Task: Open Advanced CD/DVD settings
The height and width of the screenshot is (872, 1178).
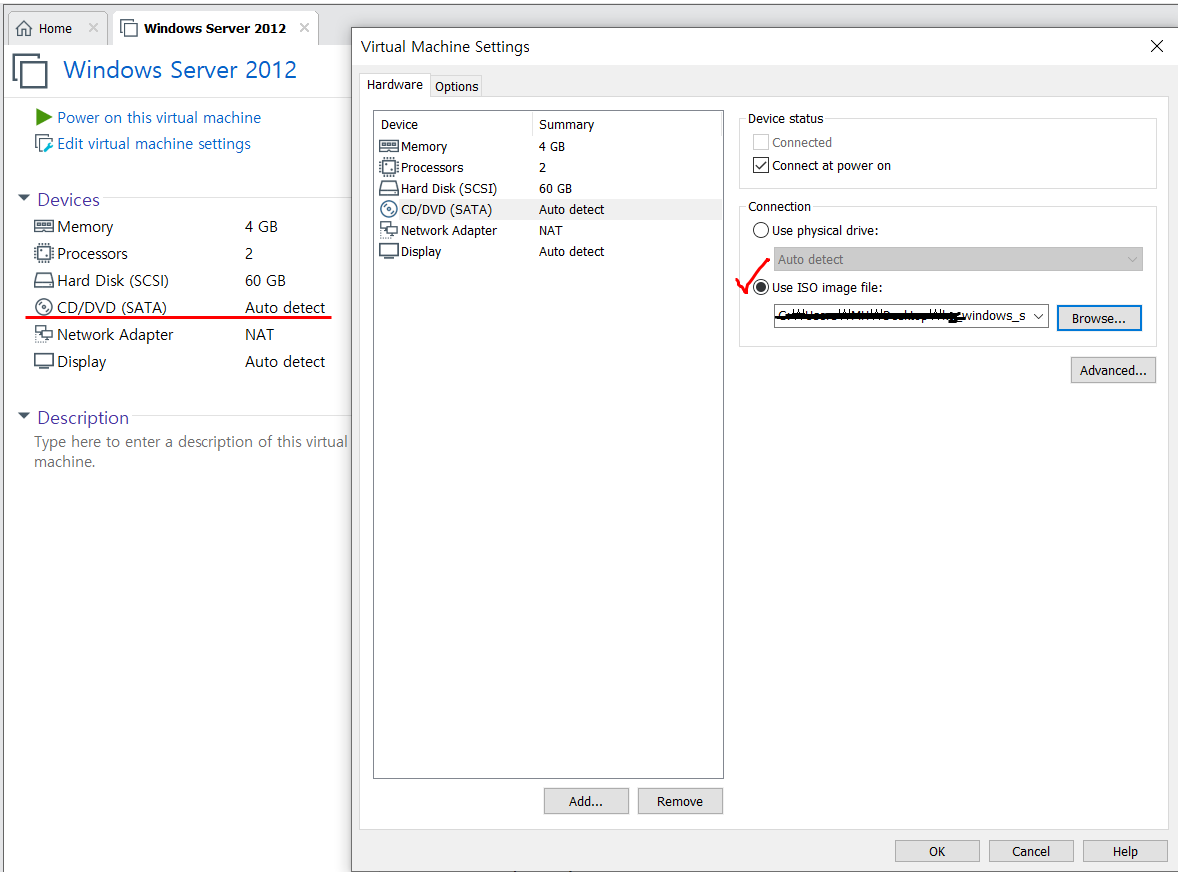Action: pos(1113,370)
